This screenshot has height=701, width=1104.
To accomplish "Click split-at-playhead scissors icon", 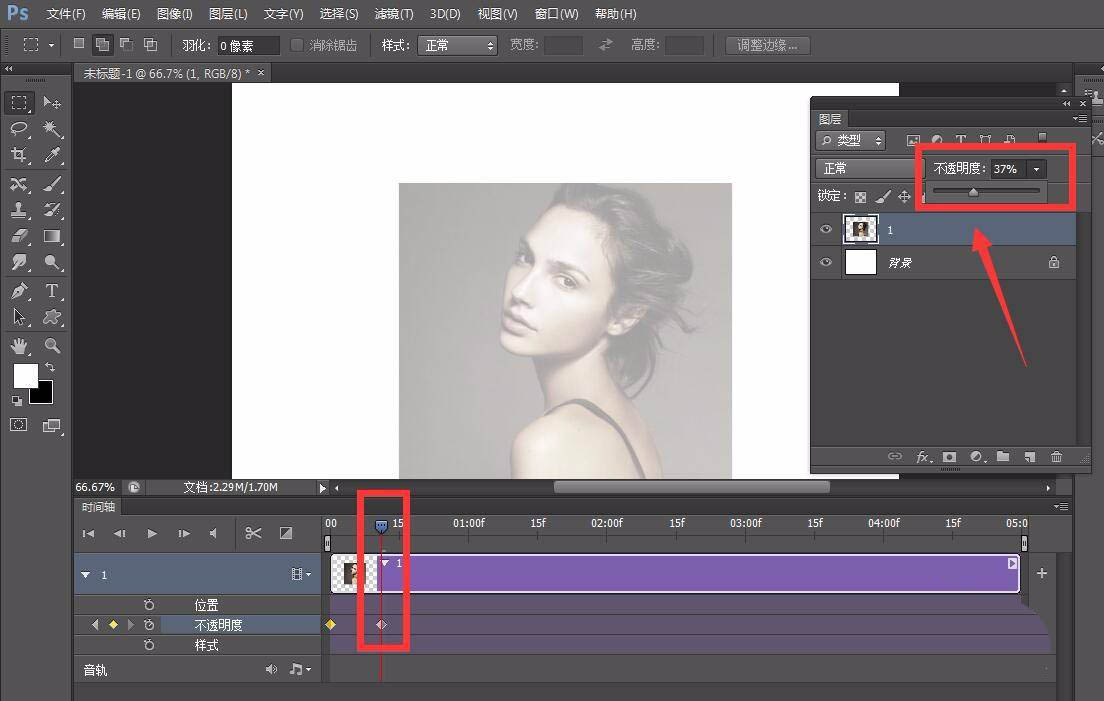I will pyautogui.click(x=253, y=533).
